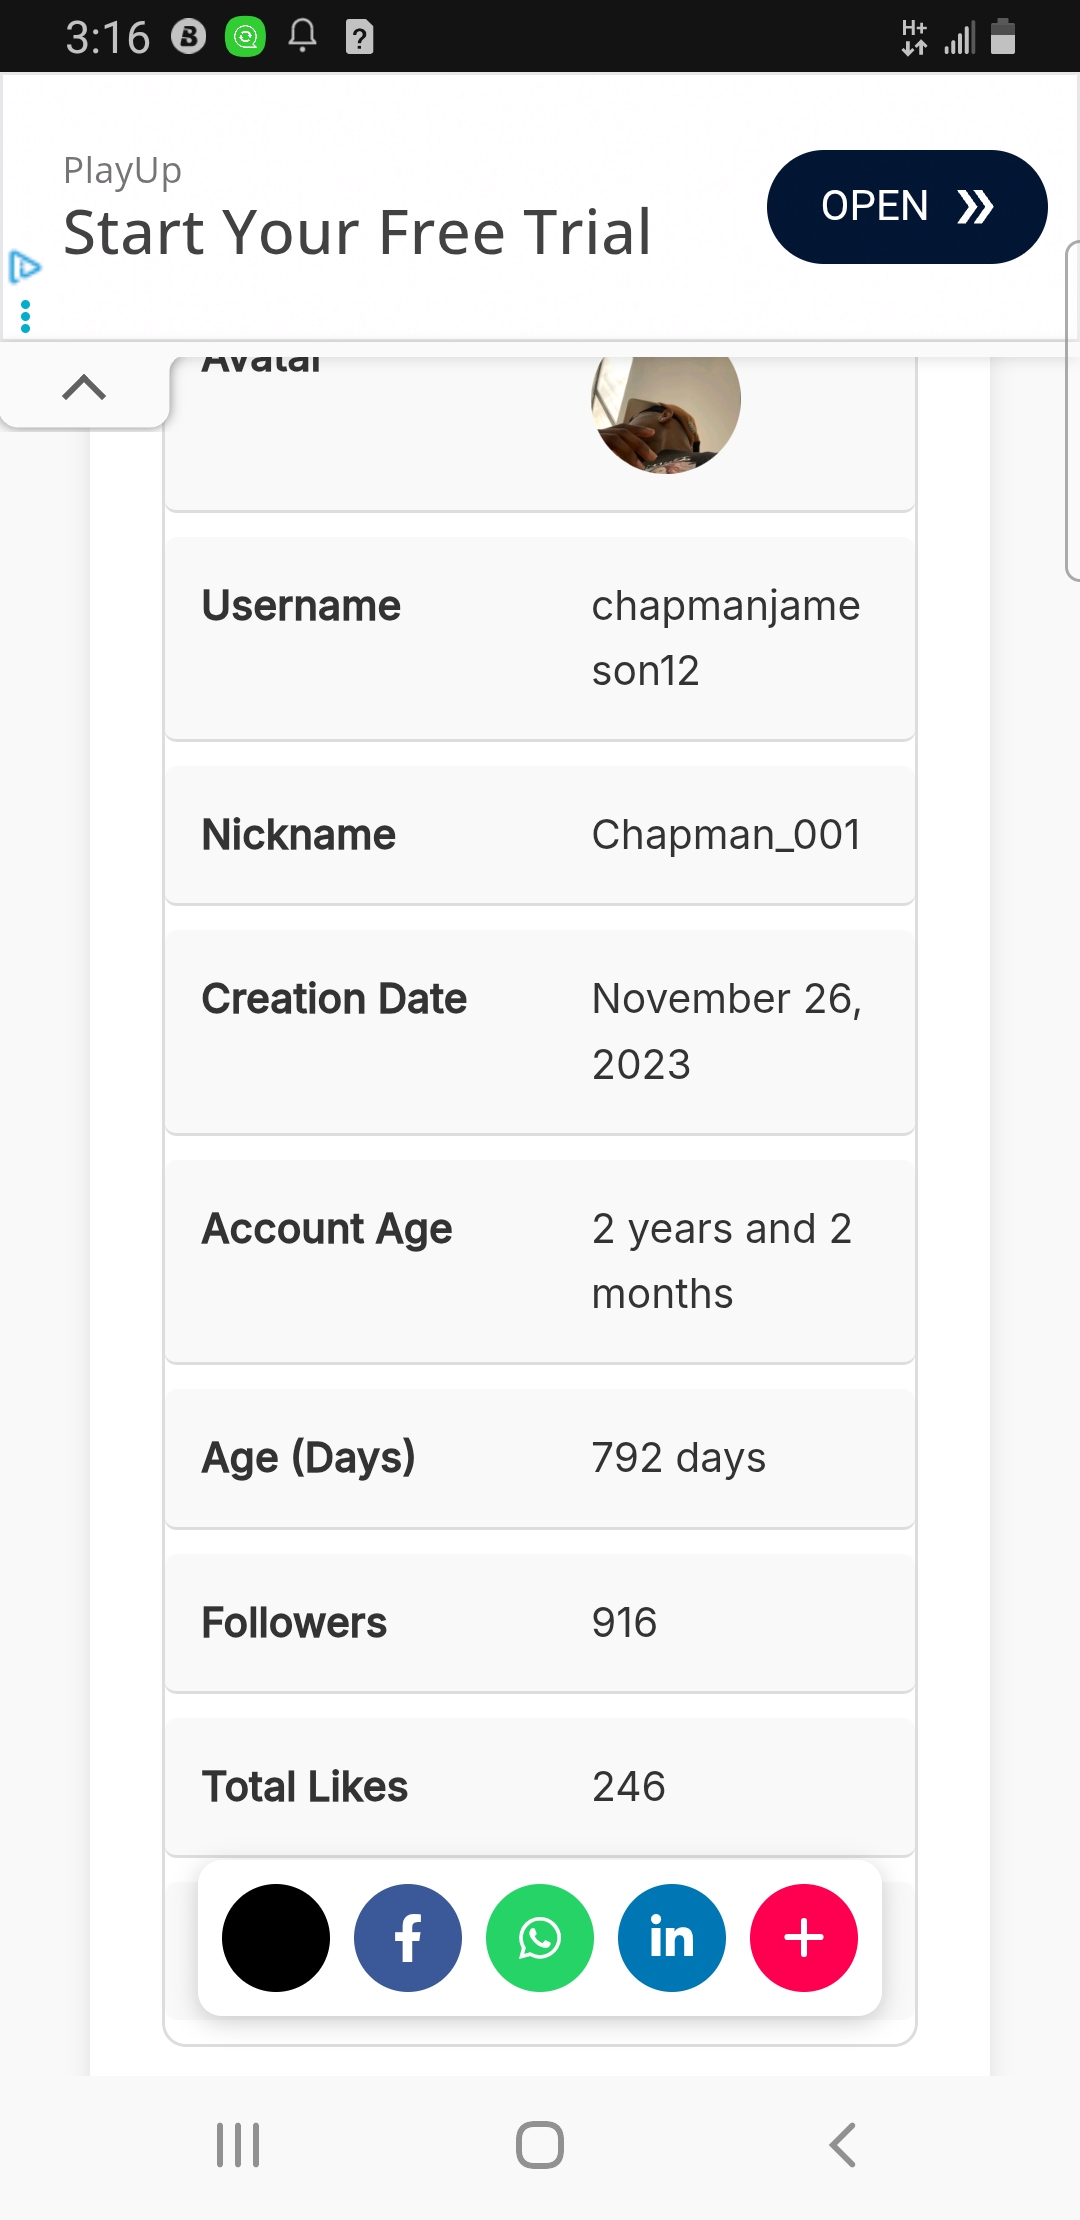Tap the notification bell status icon
This screenshot has height=2220, width=1080.
click(302, 37)
